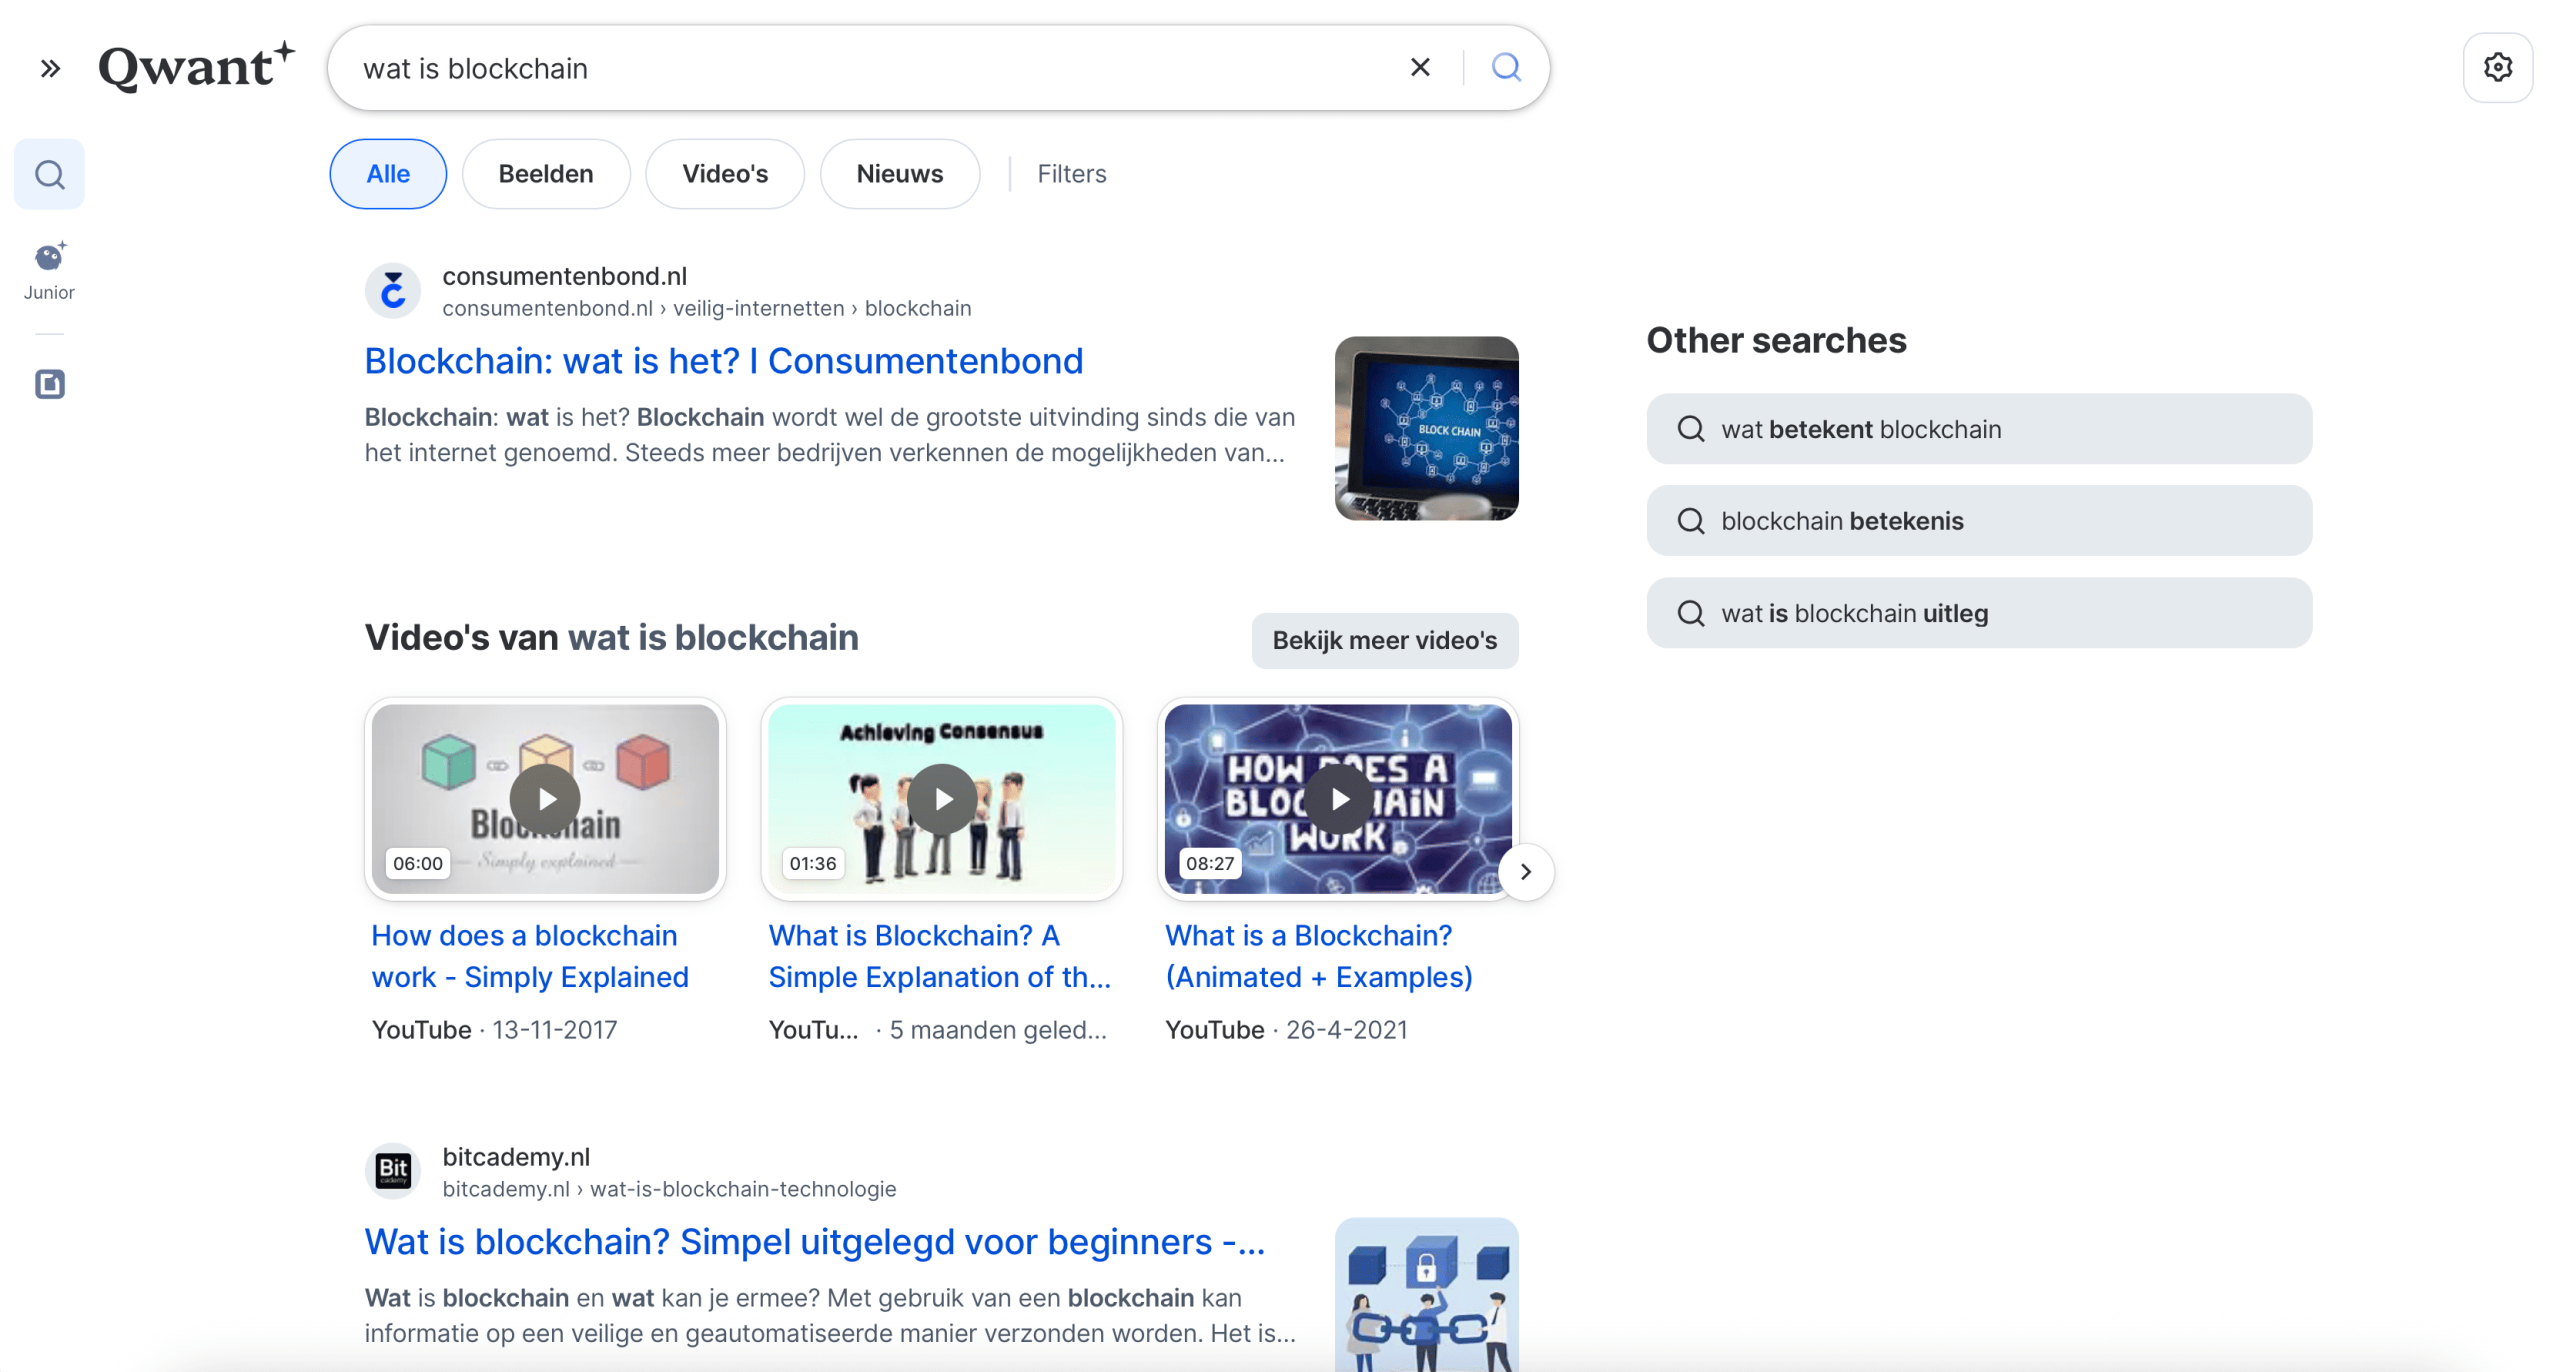Expand the sidebar with double chevron icon
Image resolution: width=2560 pixels, height=1372 pixels.
[50, 68]
